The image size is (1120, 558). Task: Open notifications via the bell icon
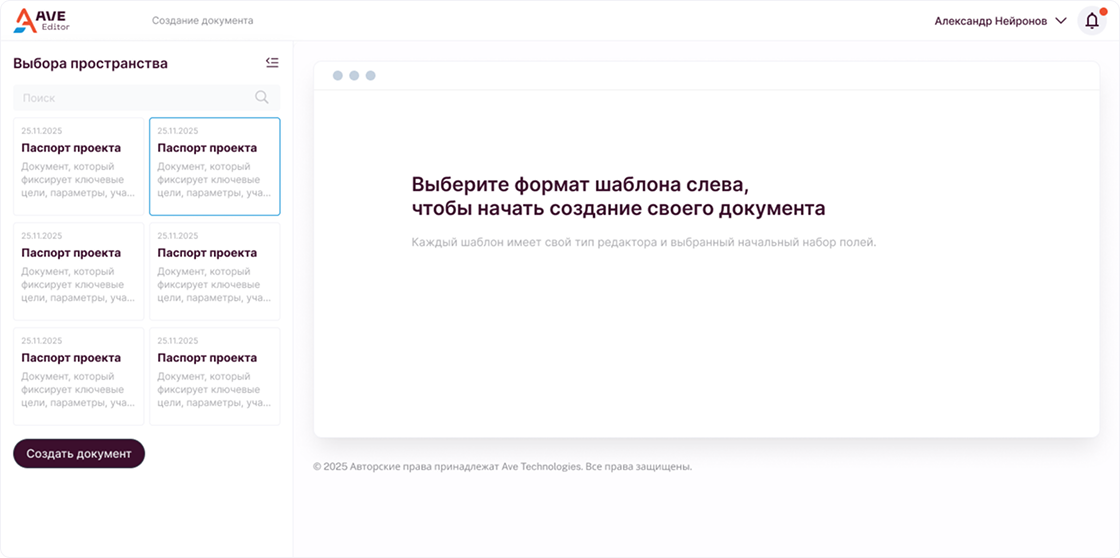1091,21
